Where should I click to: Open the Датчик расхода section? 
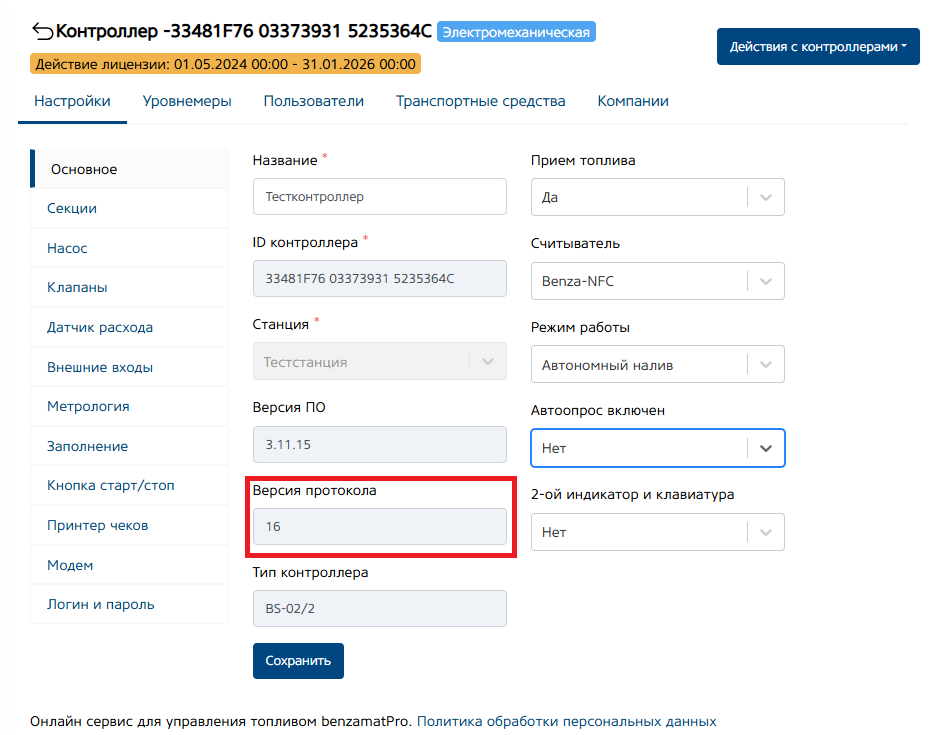tap(100, 327)
